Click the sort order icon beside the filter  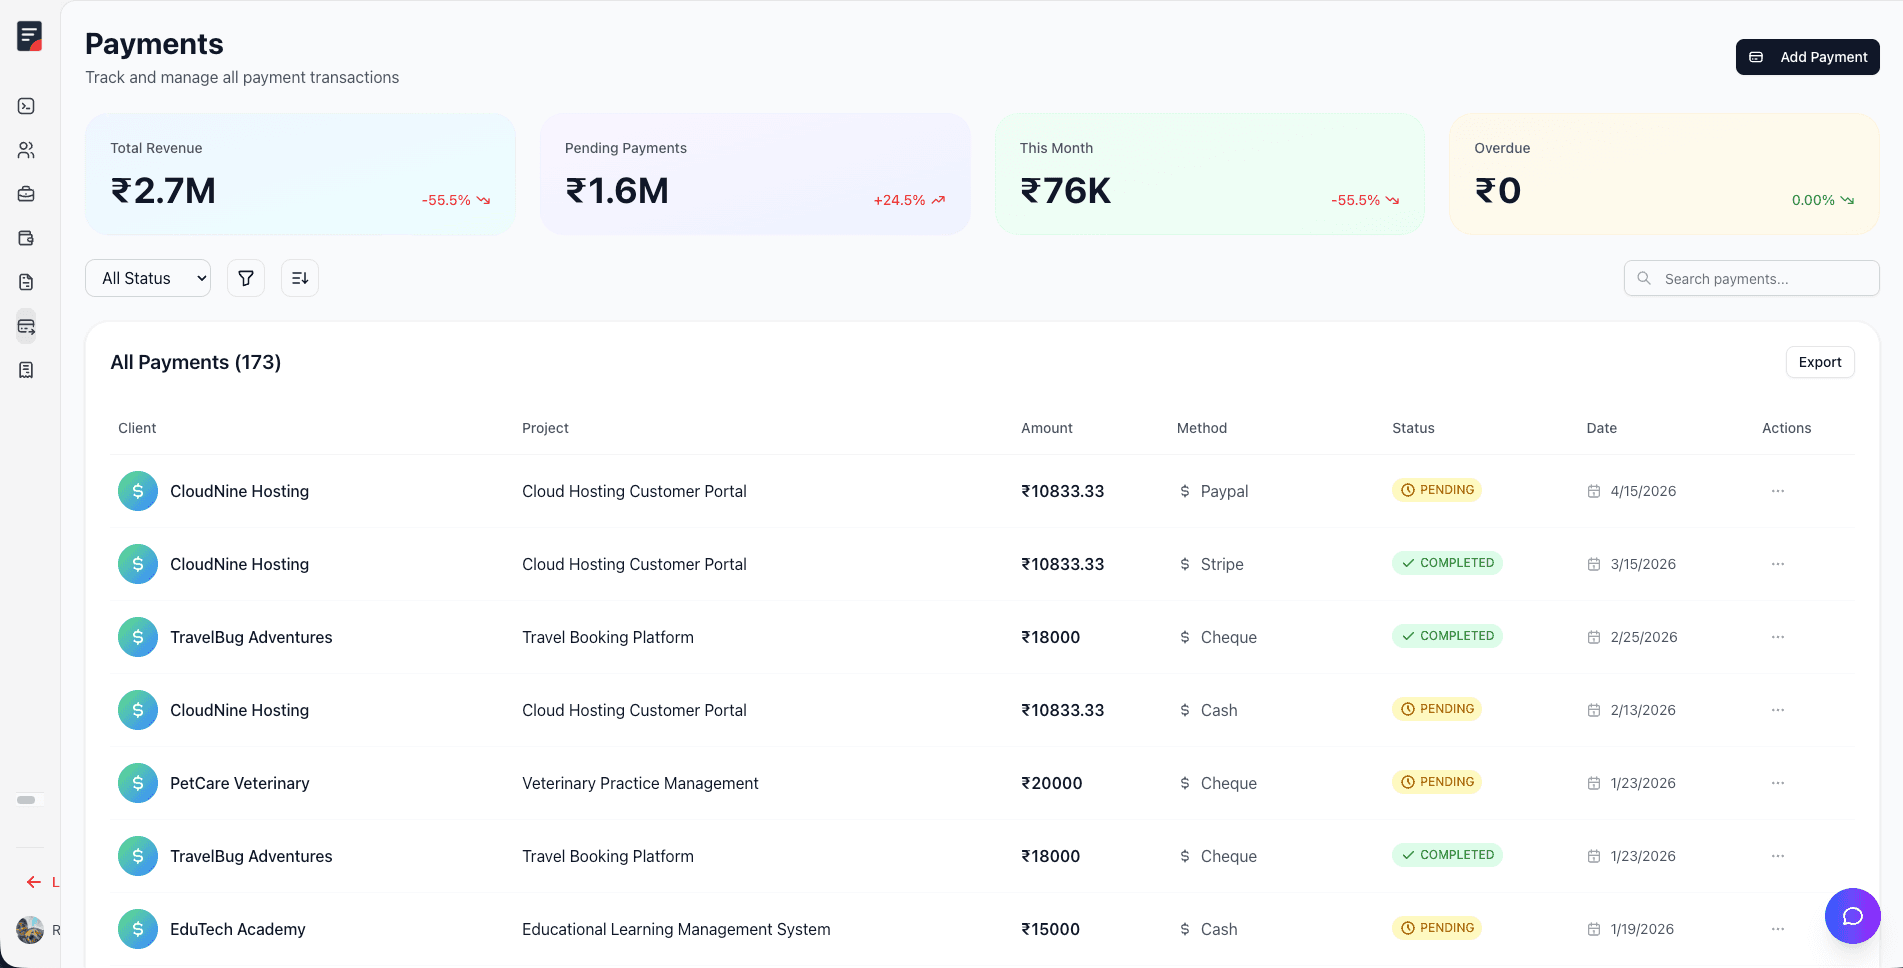299,278
